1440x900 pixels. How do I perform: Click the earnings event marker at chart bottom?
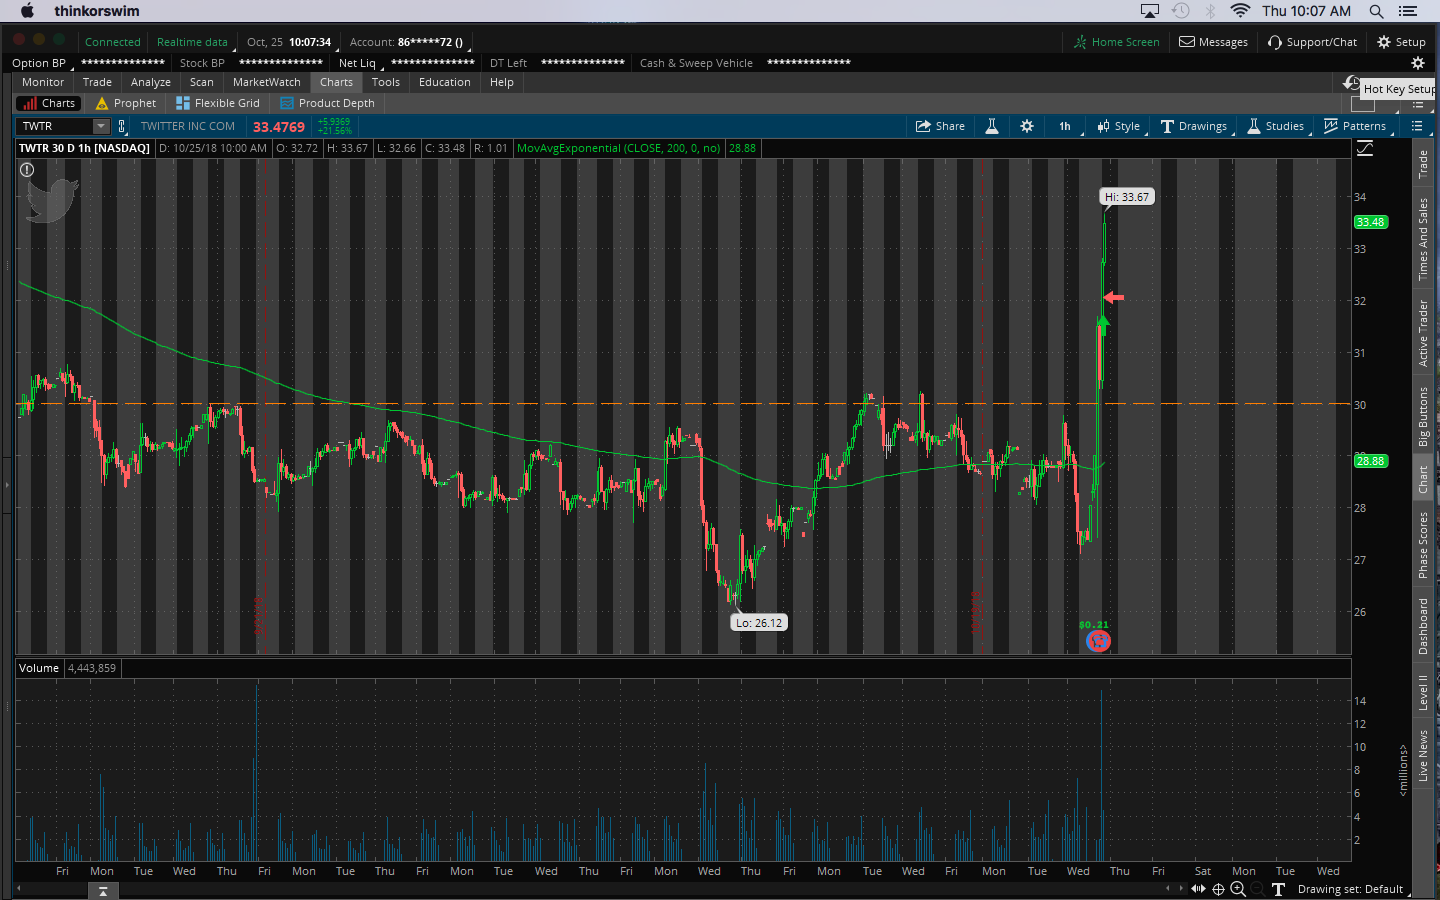tap(1098, 641)
